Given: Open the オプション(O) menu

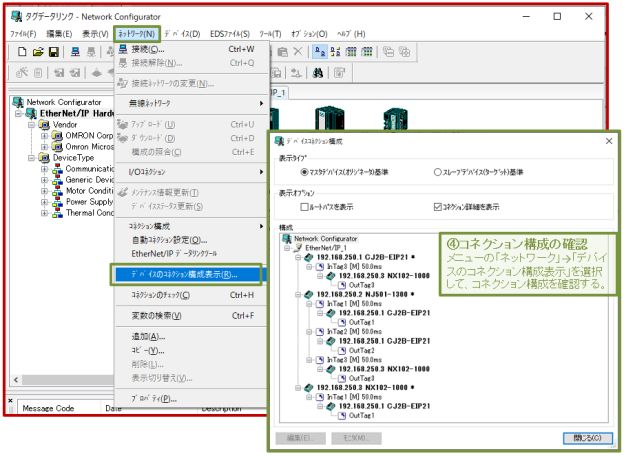Looking at the screenshot, I should coord(309,34).
